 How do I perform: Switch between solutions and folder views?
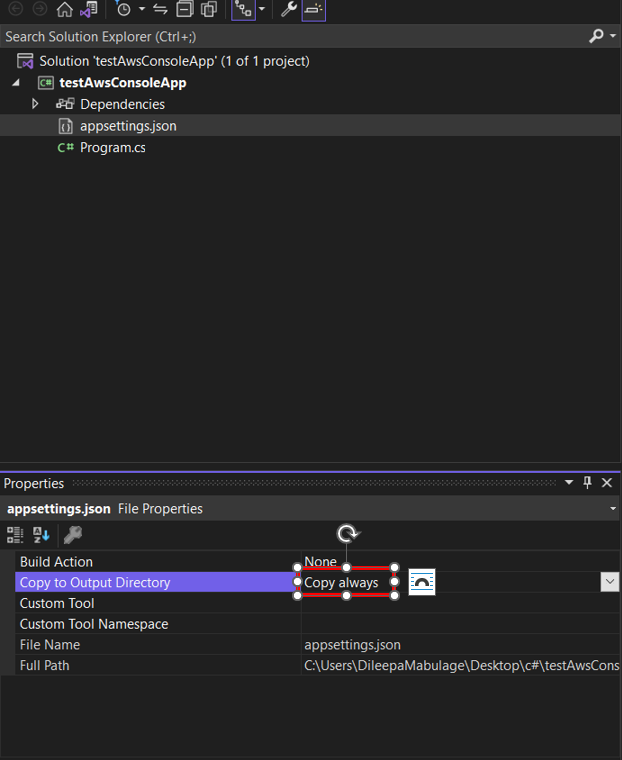[89, 9]
